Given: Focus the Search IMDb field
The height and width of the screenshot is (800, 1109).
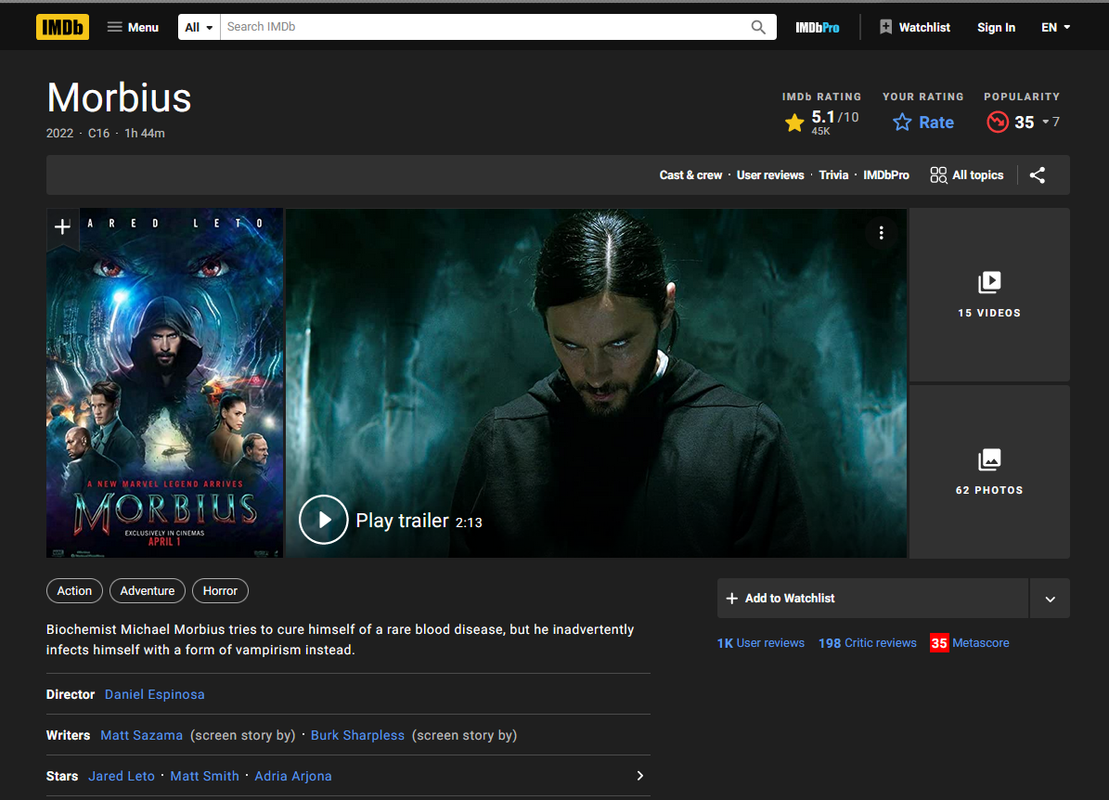Looking at the screenshot, I should (x=483, y=27).
